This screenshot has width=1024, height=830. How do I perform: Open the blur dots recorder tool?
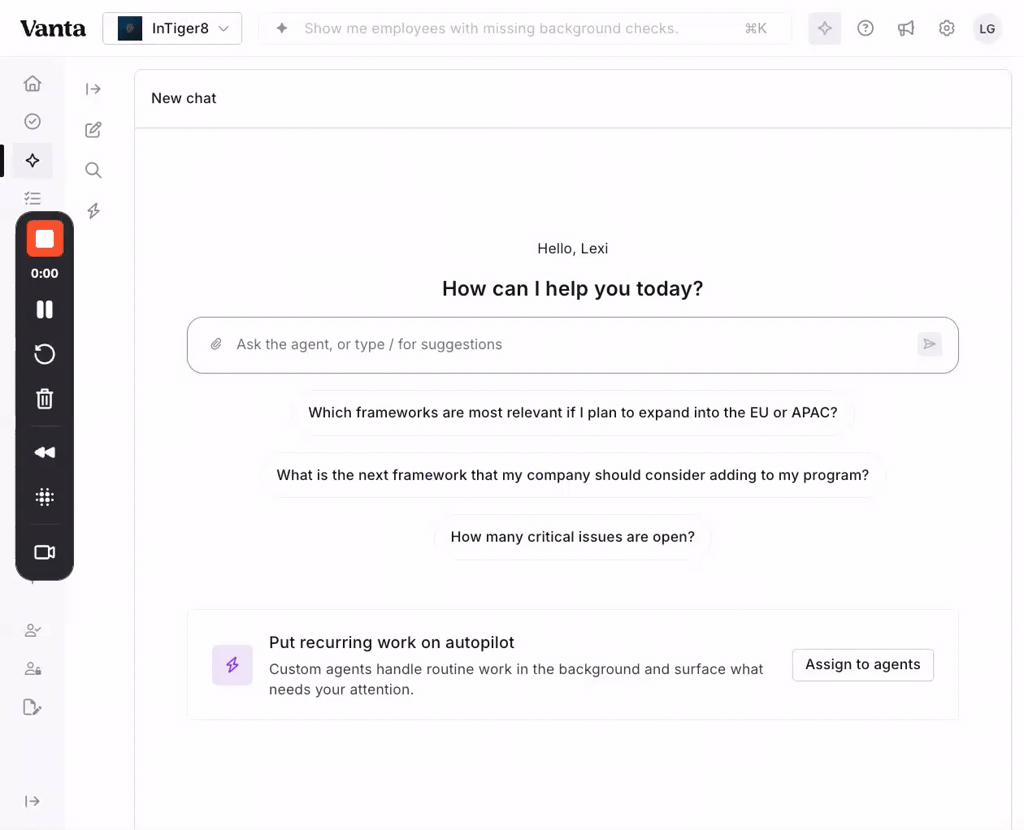click(44, 497)
